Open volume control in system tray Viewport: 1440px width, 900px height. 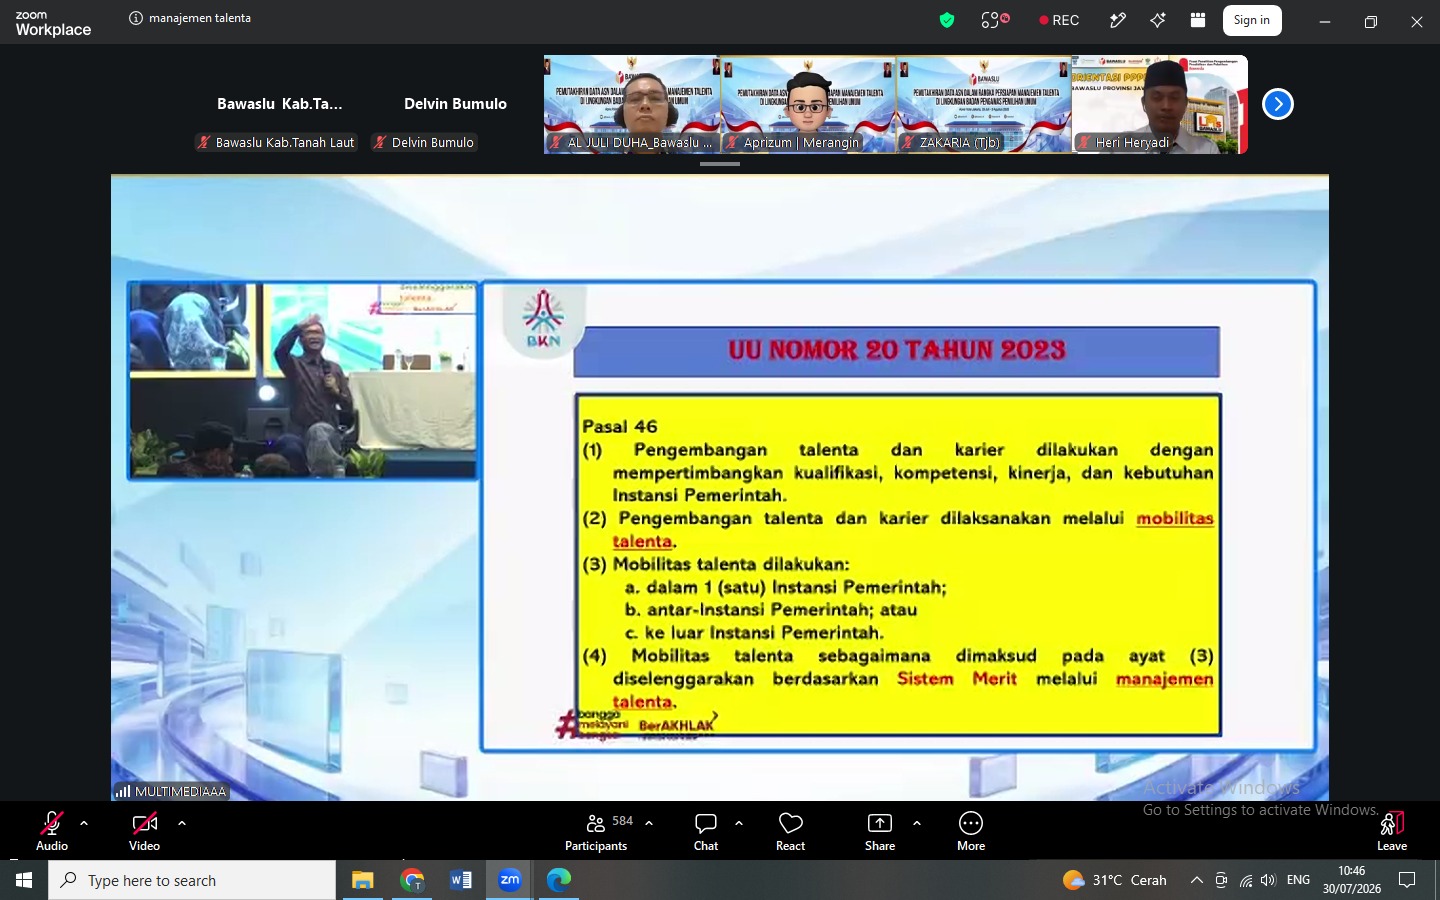(x=1268, y=880)
